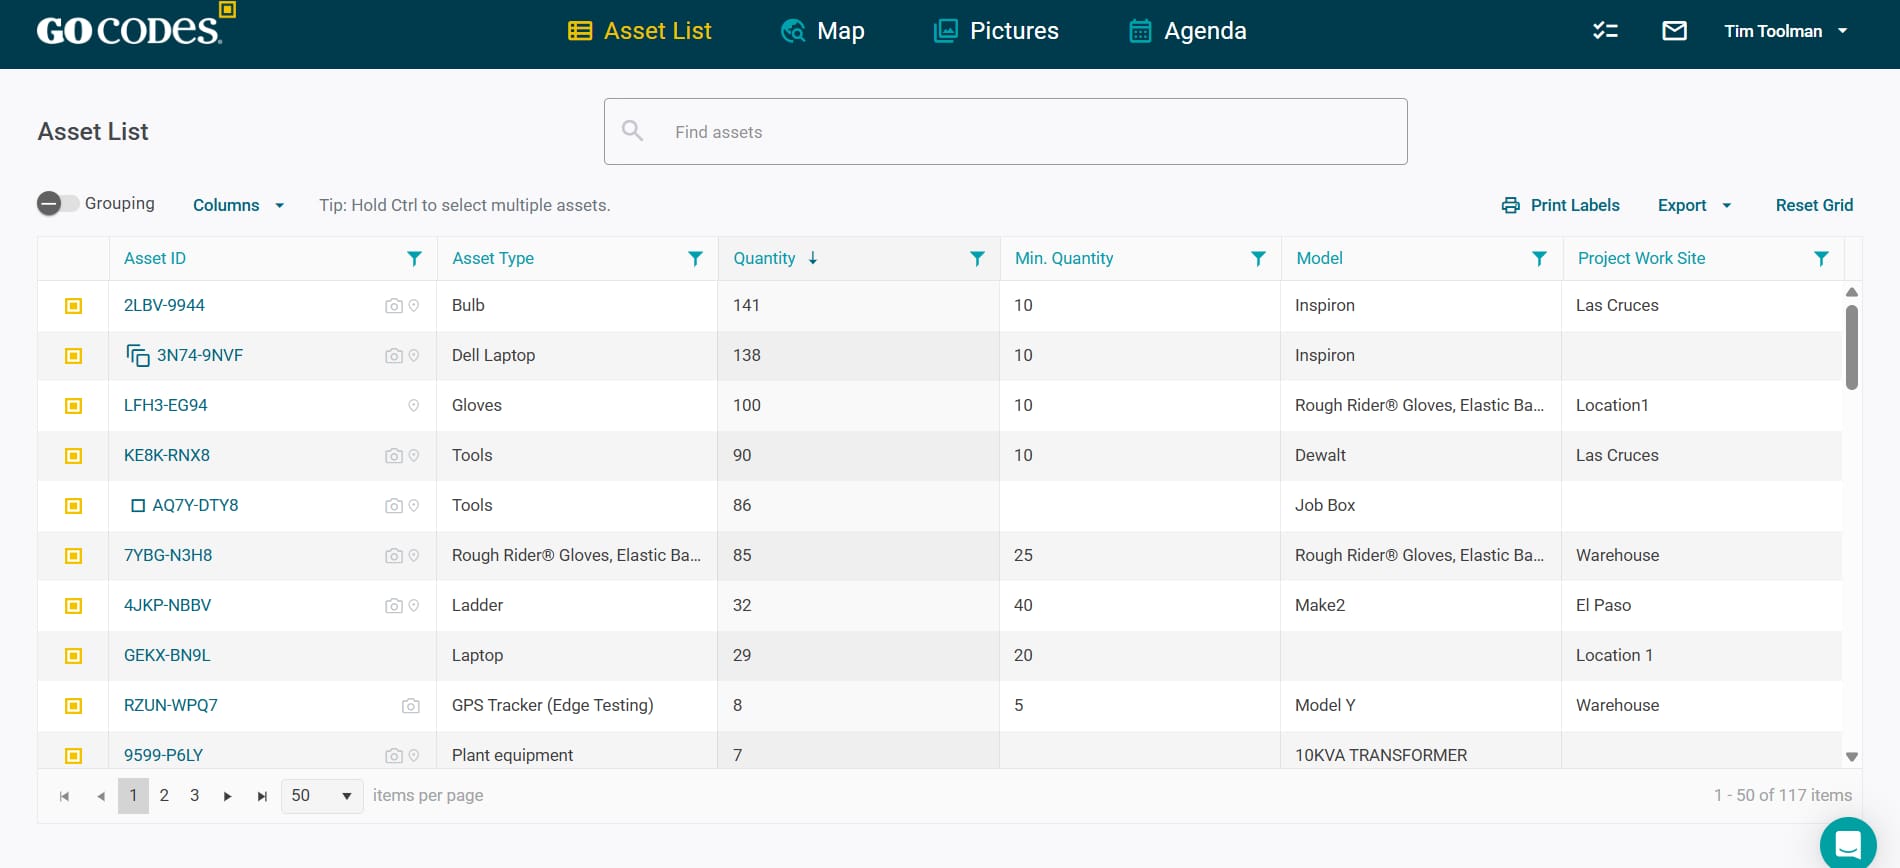The height and width of the screenshot is (868, 1900).
Task: Switch to the Map tab
Action: point(822,31)
